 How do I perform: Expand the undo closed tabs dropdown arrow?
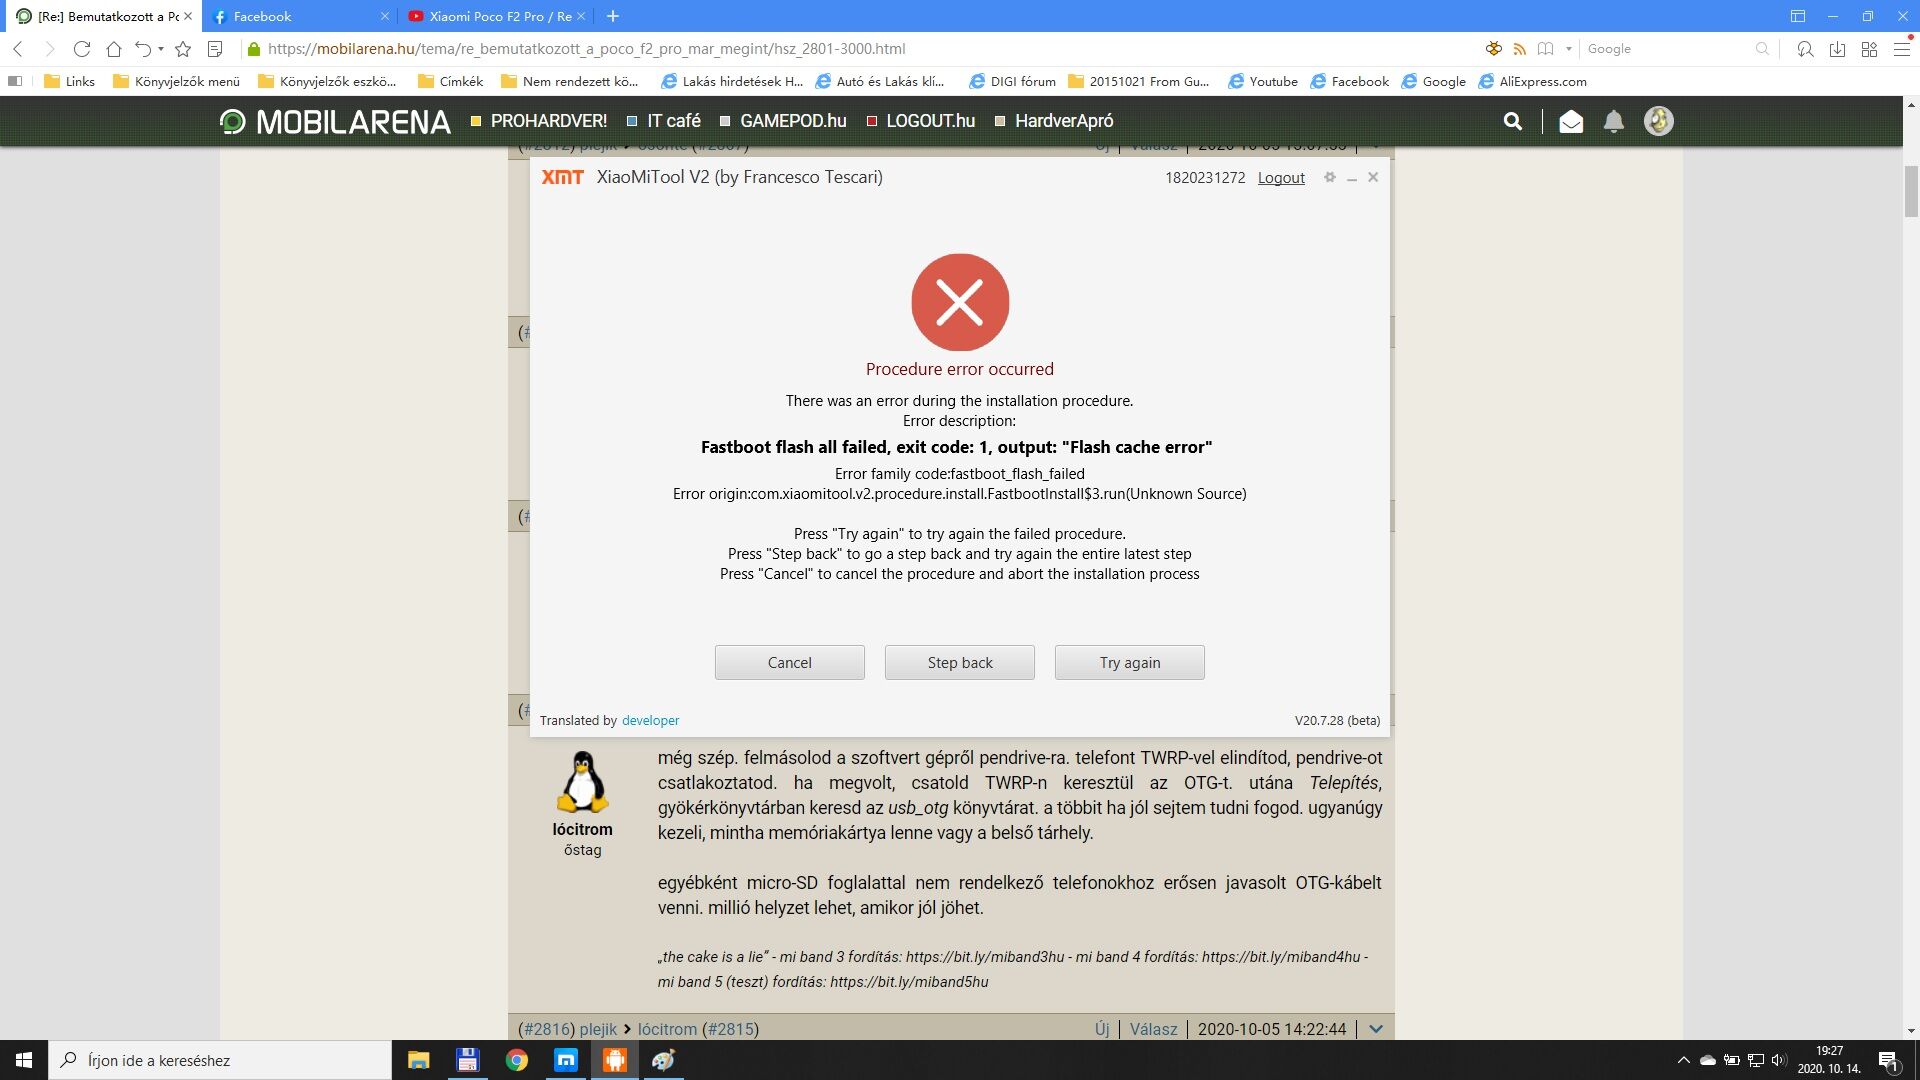160,48
